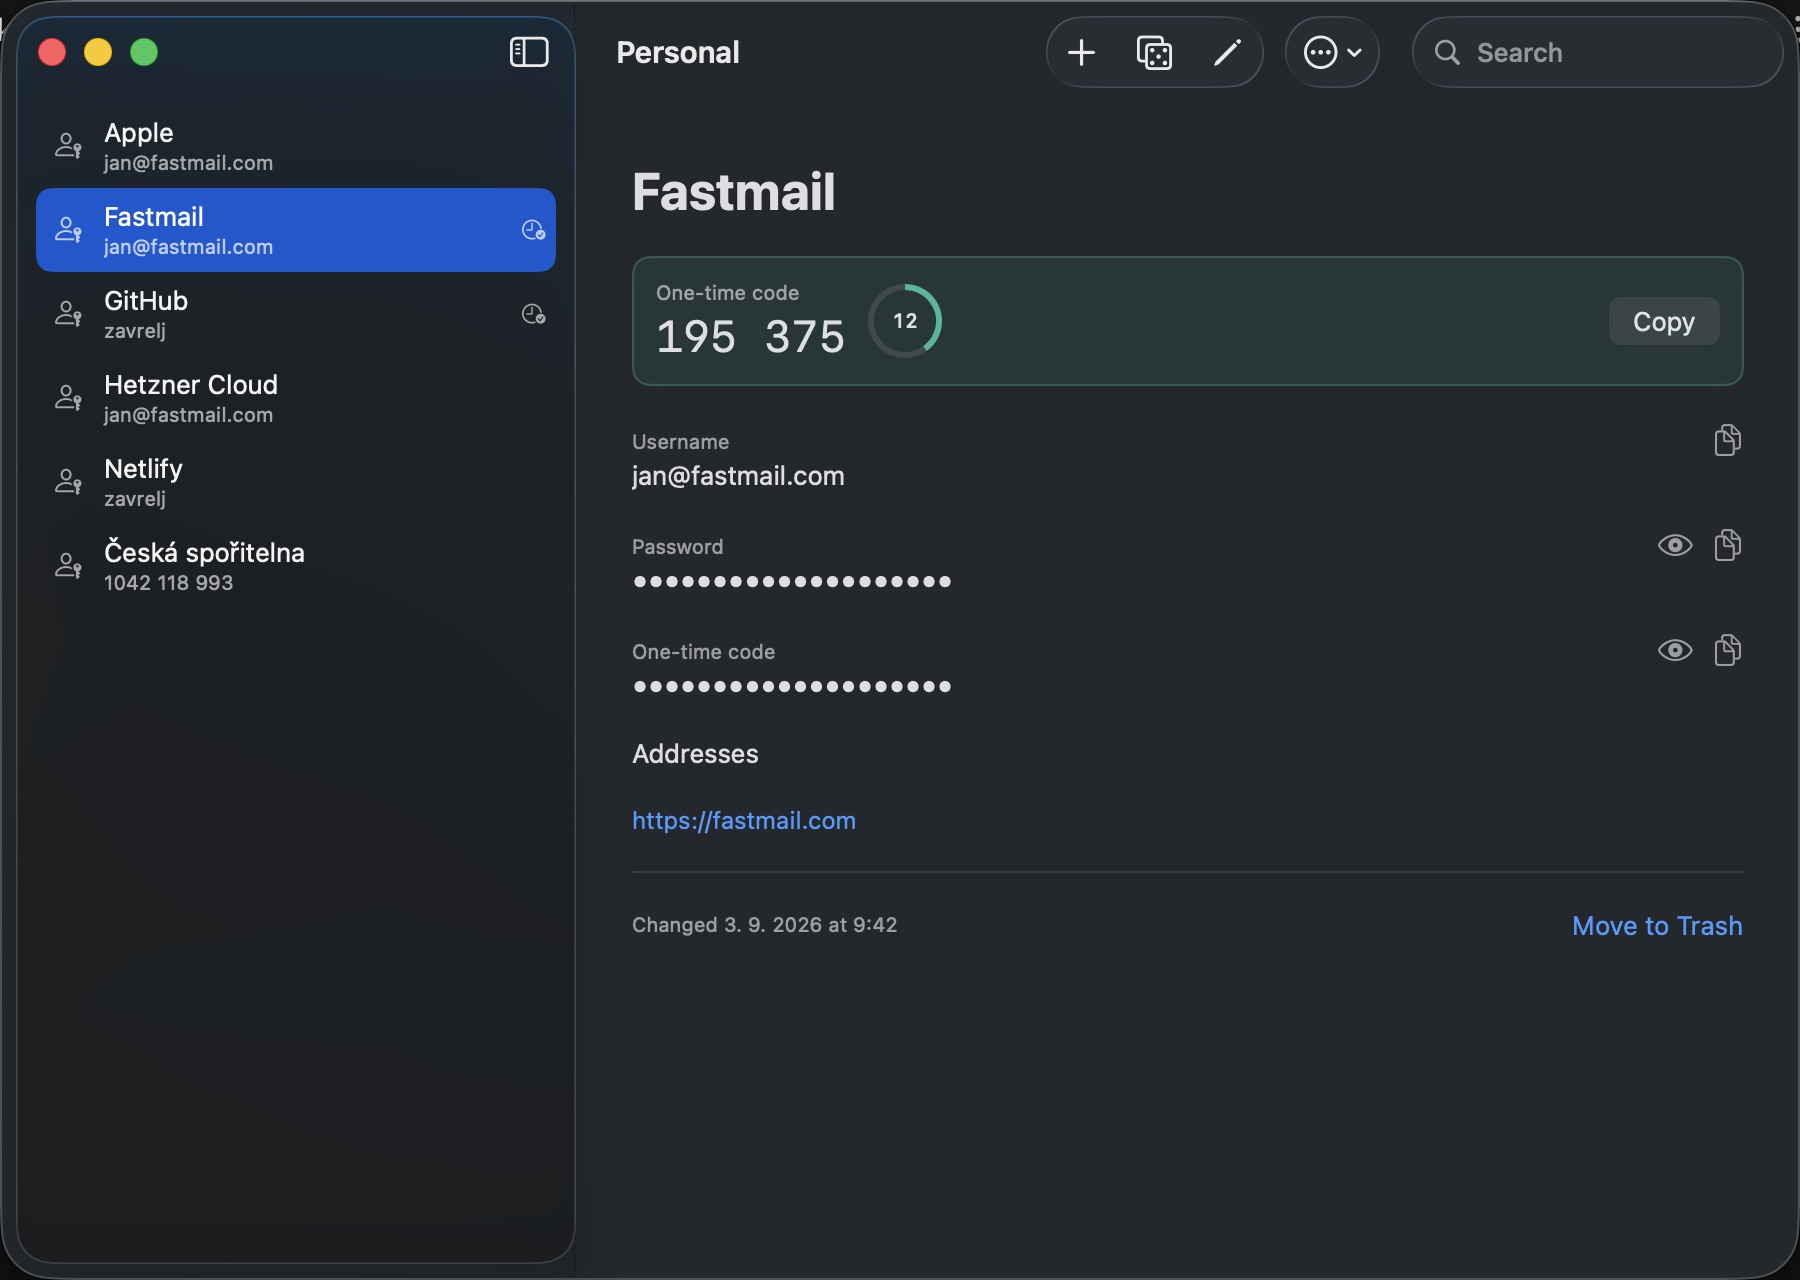Open the more actions ellipsis menu

tap(1332, 52)
